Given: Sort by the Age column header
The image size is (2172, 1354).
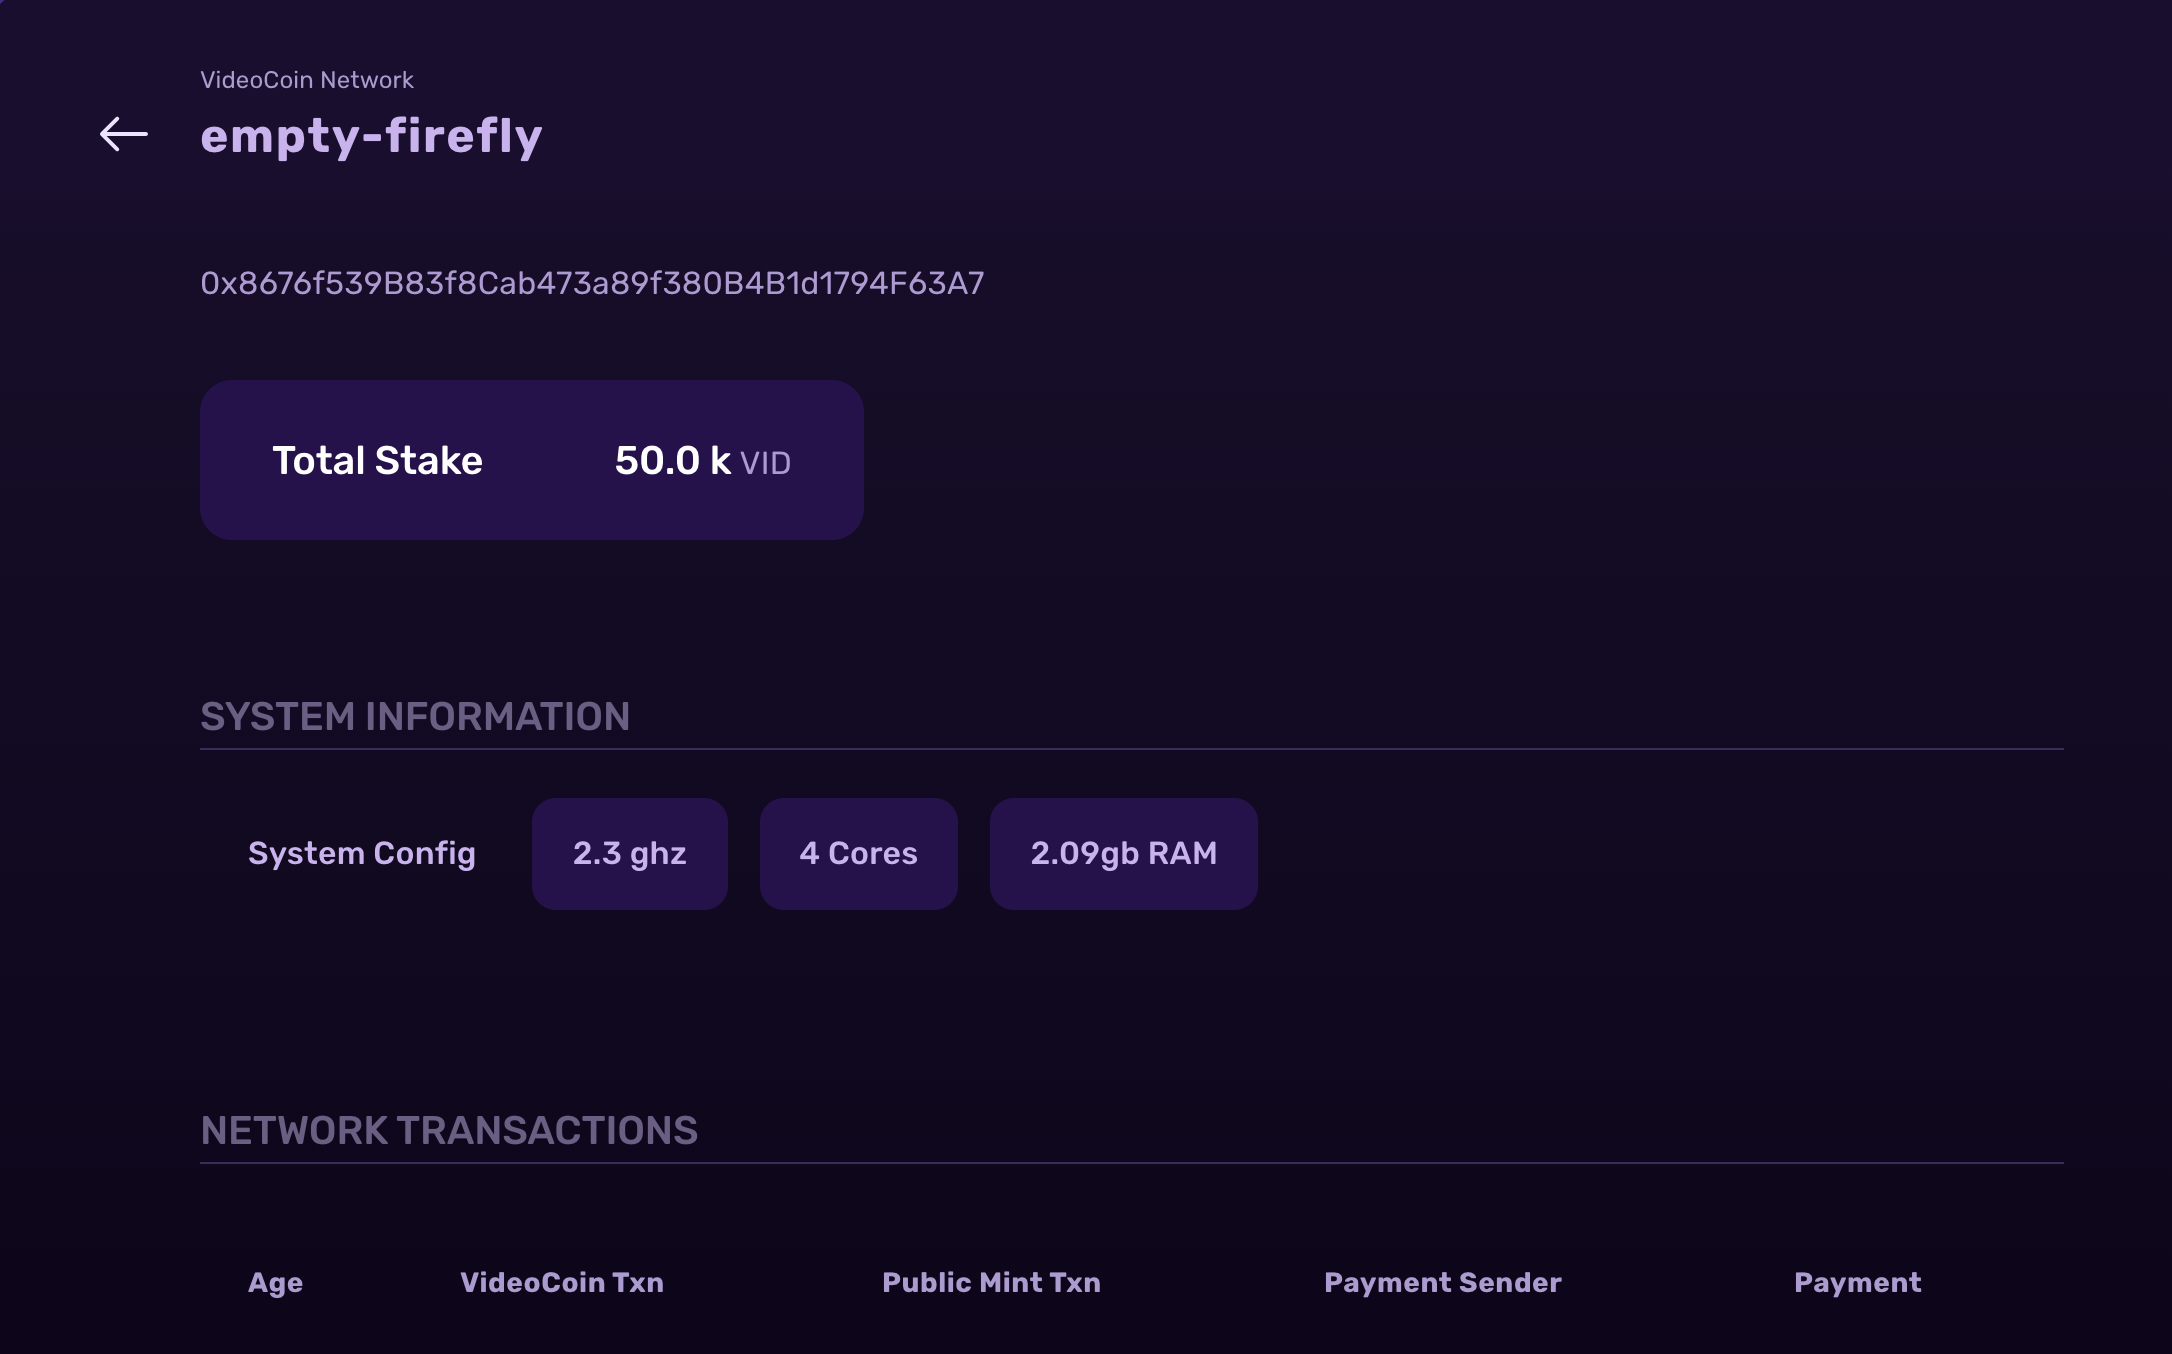Looking at the screenshot, I should point(276,1283).
